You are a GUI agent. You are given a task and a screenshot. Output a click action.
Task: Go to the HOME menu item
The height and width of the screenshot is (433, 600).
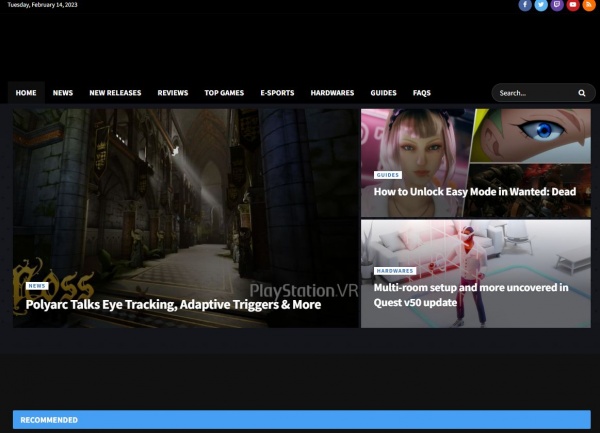tap(26, 93)
